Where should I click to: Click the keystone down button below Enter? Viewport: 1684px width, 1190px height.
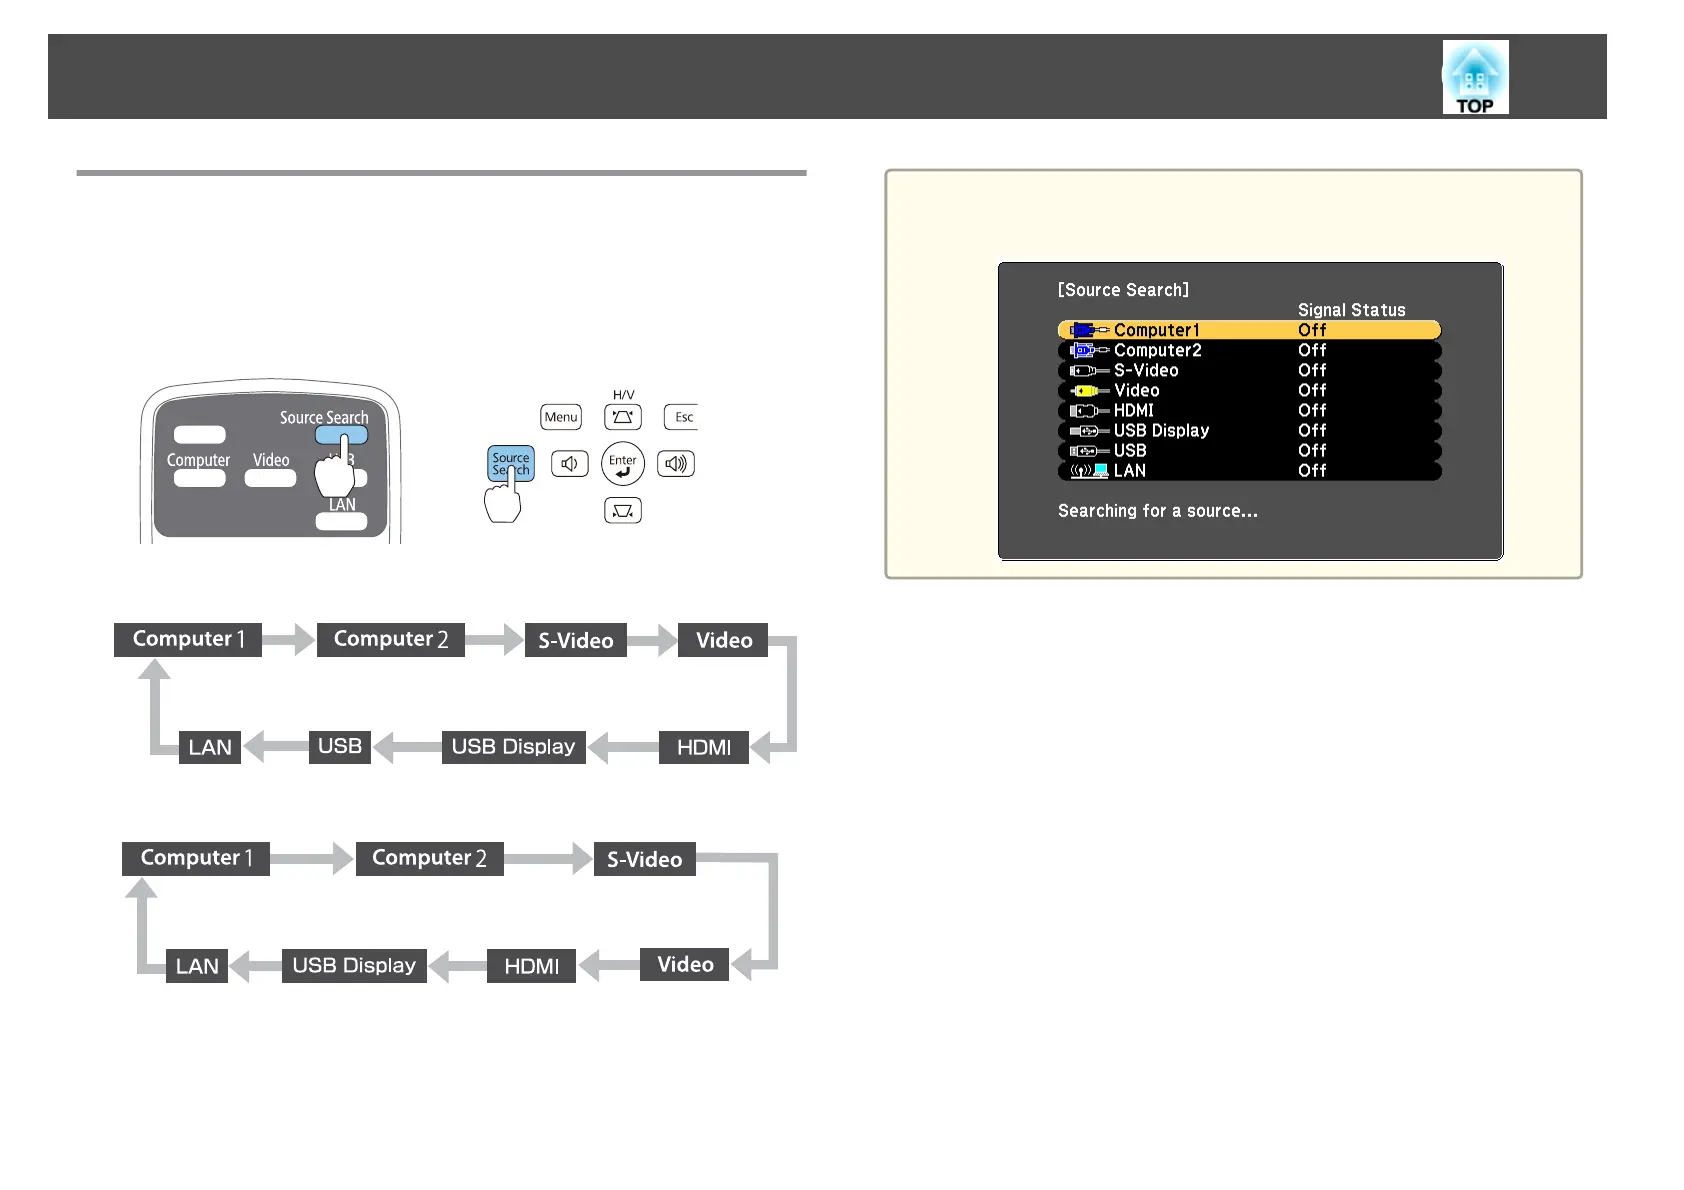[623, 511]
